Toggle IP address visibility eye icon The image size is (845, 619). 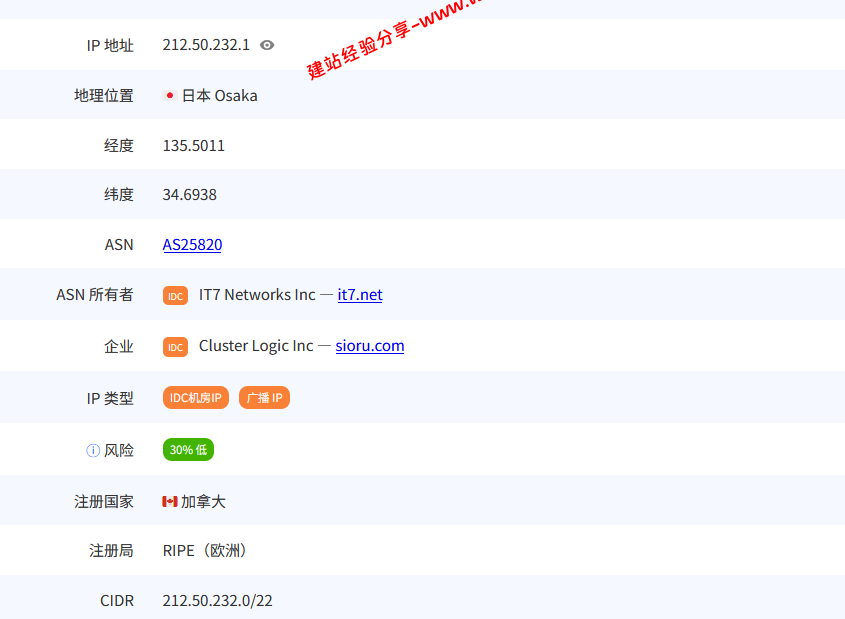point(267,45)
